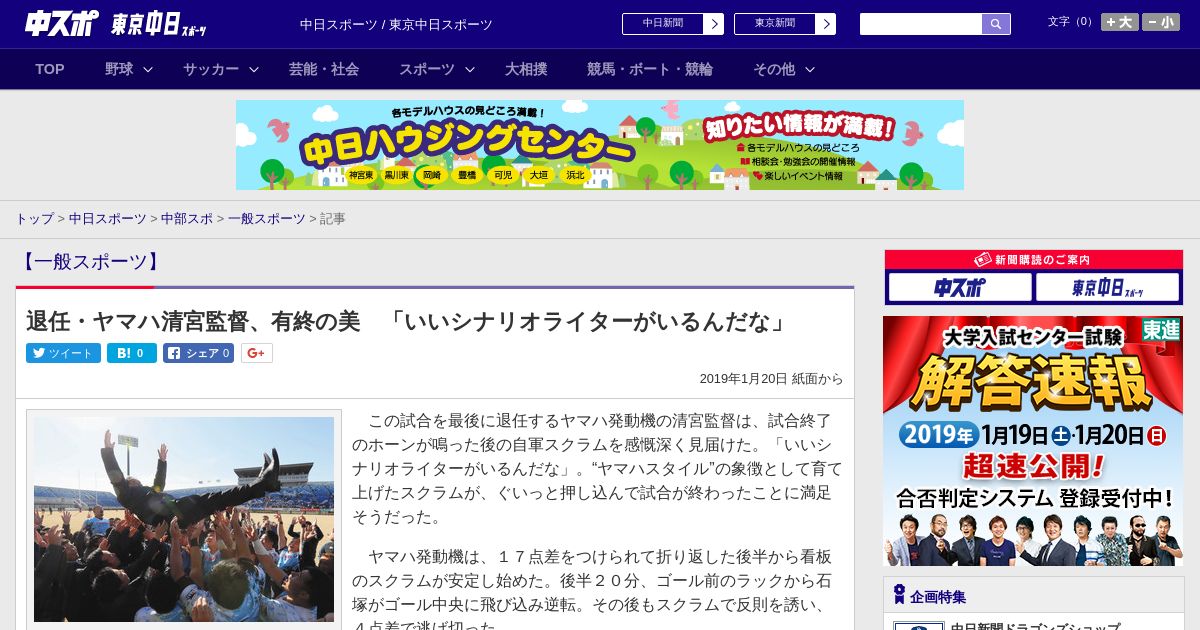Open the 大相撲 menu item
Screen dimensions: 1200x630
tap(526, 69)
